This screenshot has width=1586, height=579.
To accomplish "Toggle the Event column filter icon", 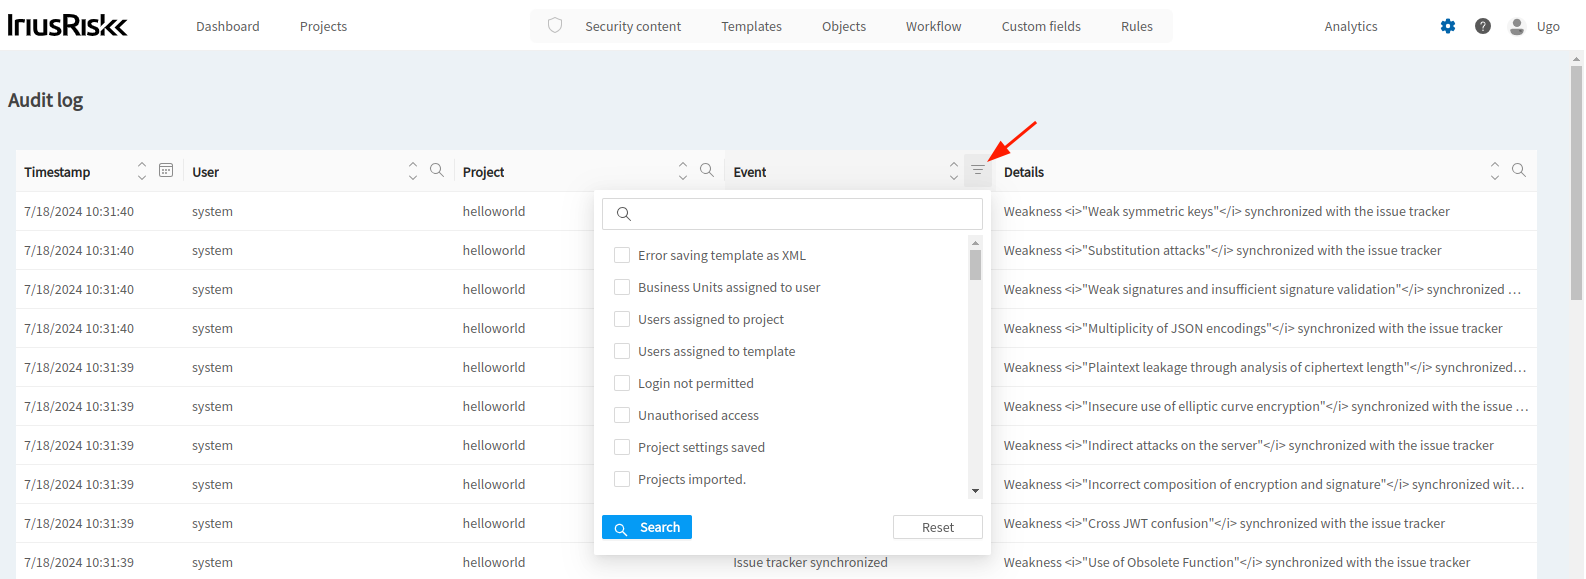I will click(x=978, y=171).
